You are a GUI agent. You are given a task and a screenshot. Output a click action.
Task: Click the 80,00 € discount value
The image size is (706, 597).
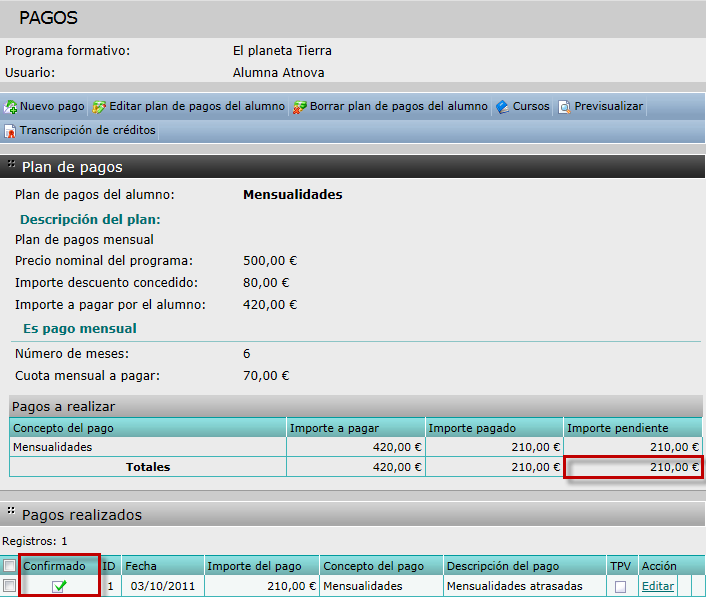[x=266, y=283]
